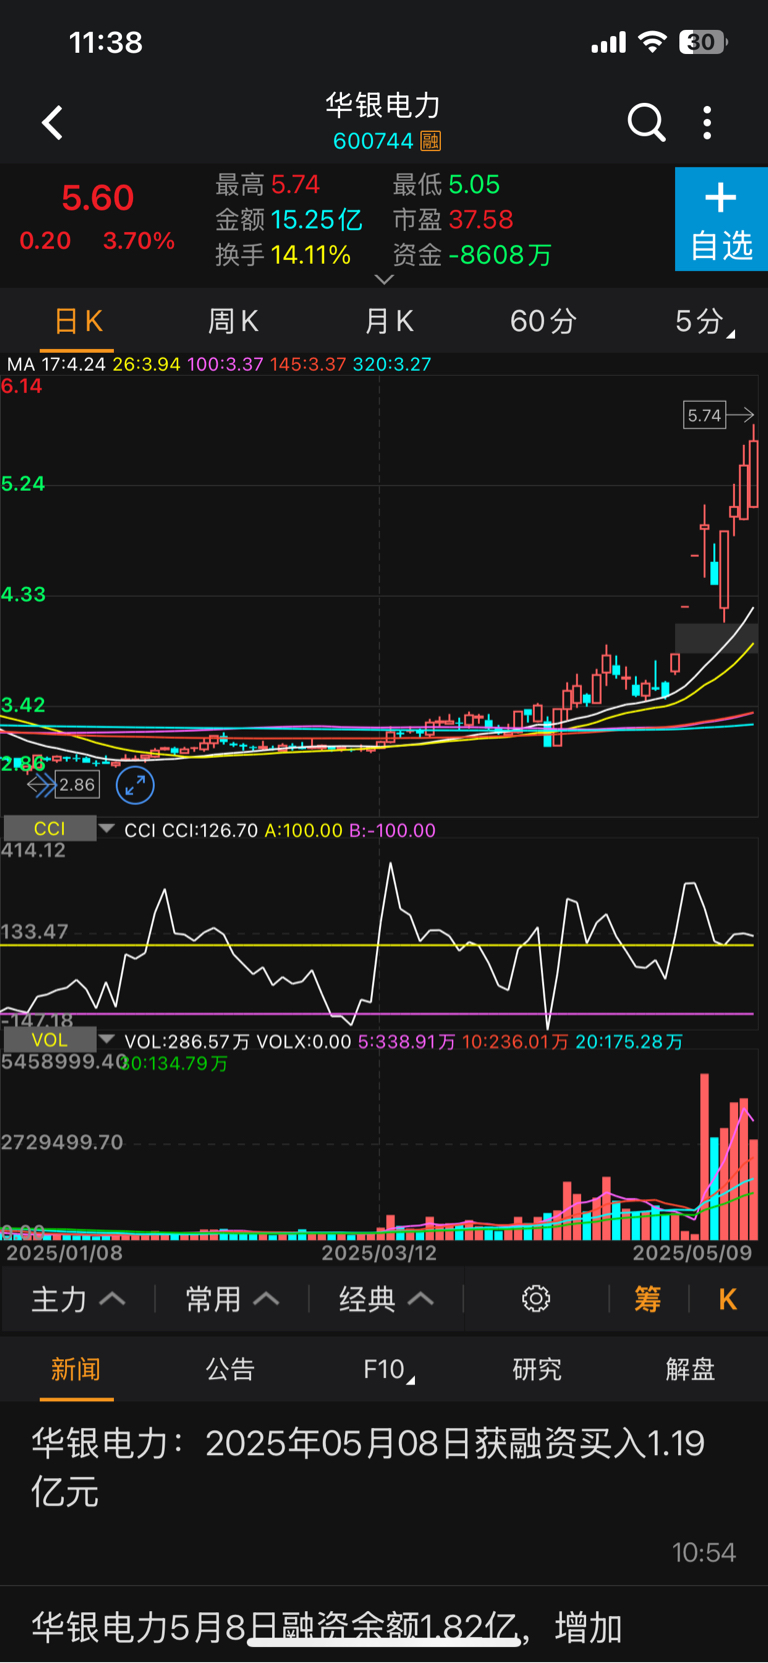
Task: Open the CCI indicator selector
Action: point(59,829)
